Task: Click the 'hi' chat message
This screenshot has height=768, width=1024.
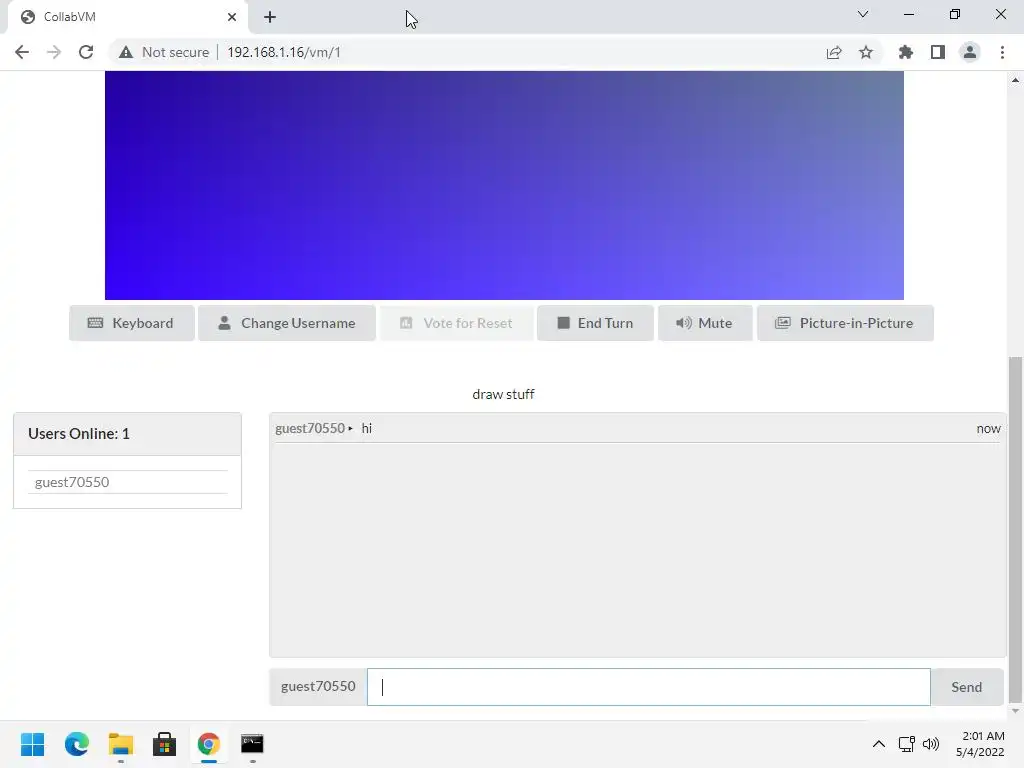Action: 366,428
